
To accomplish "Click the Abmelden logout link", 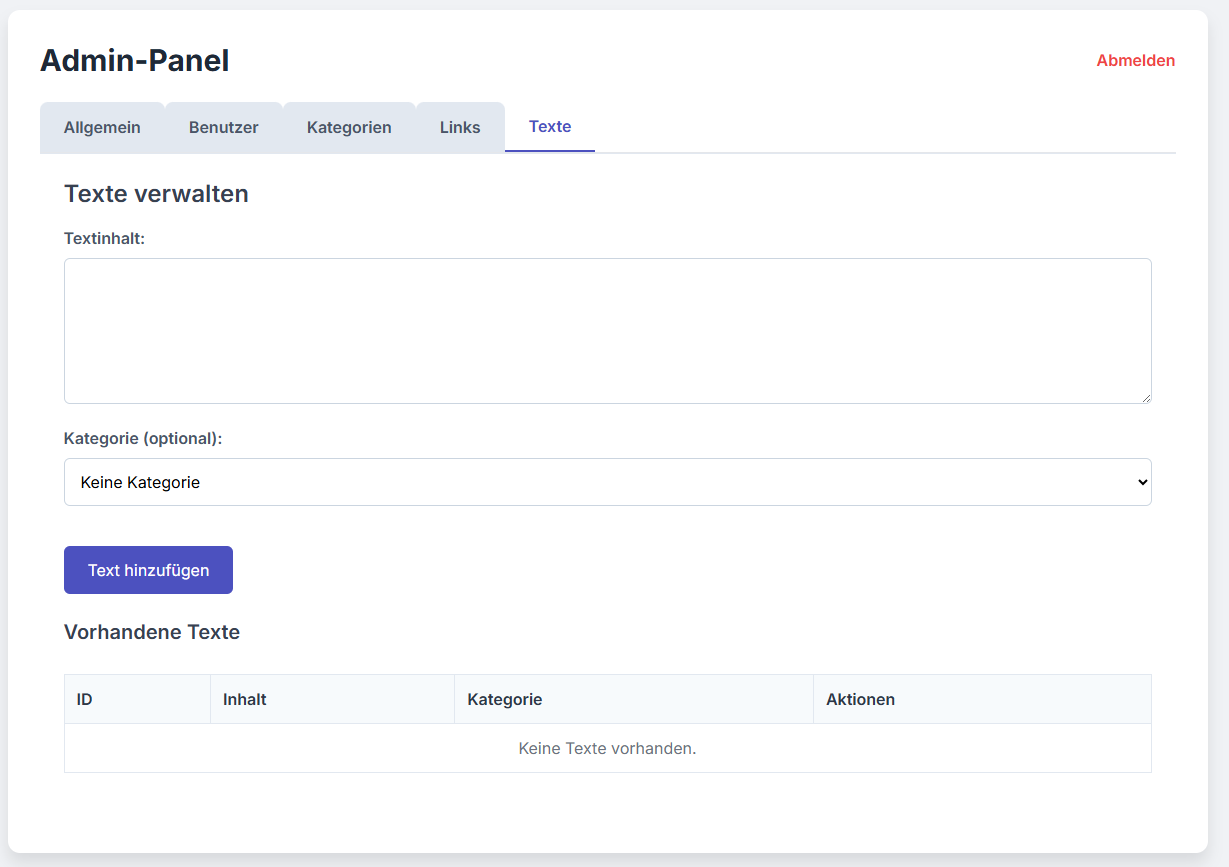I will pos(1135,60).
